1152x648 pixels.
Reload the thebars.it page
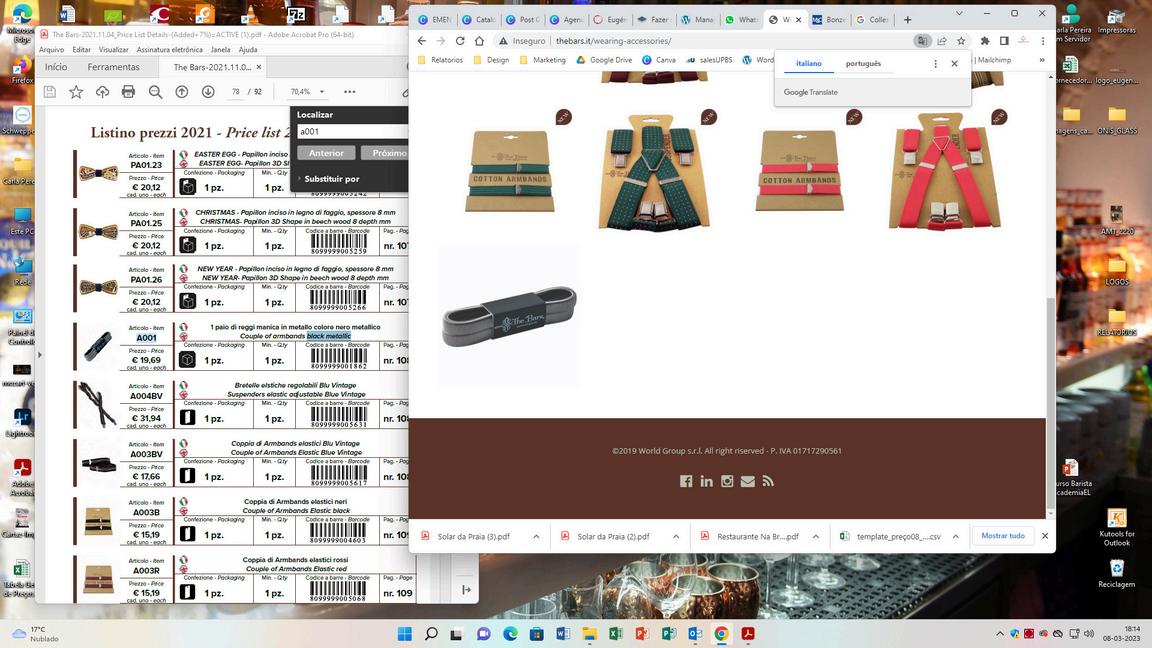click(x=460, y=41)
